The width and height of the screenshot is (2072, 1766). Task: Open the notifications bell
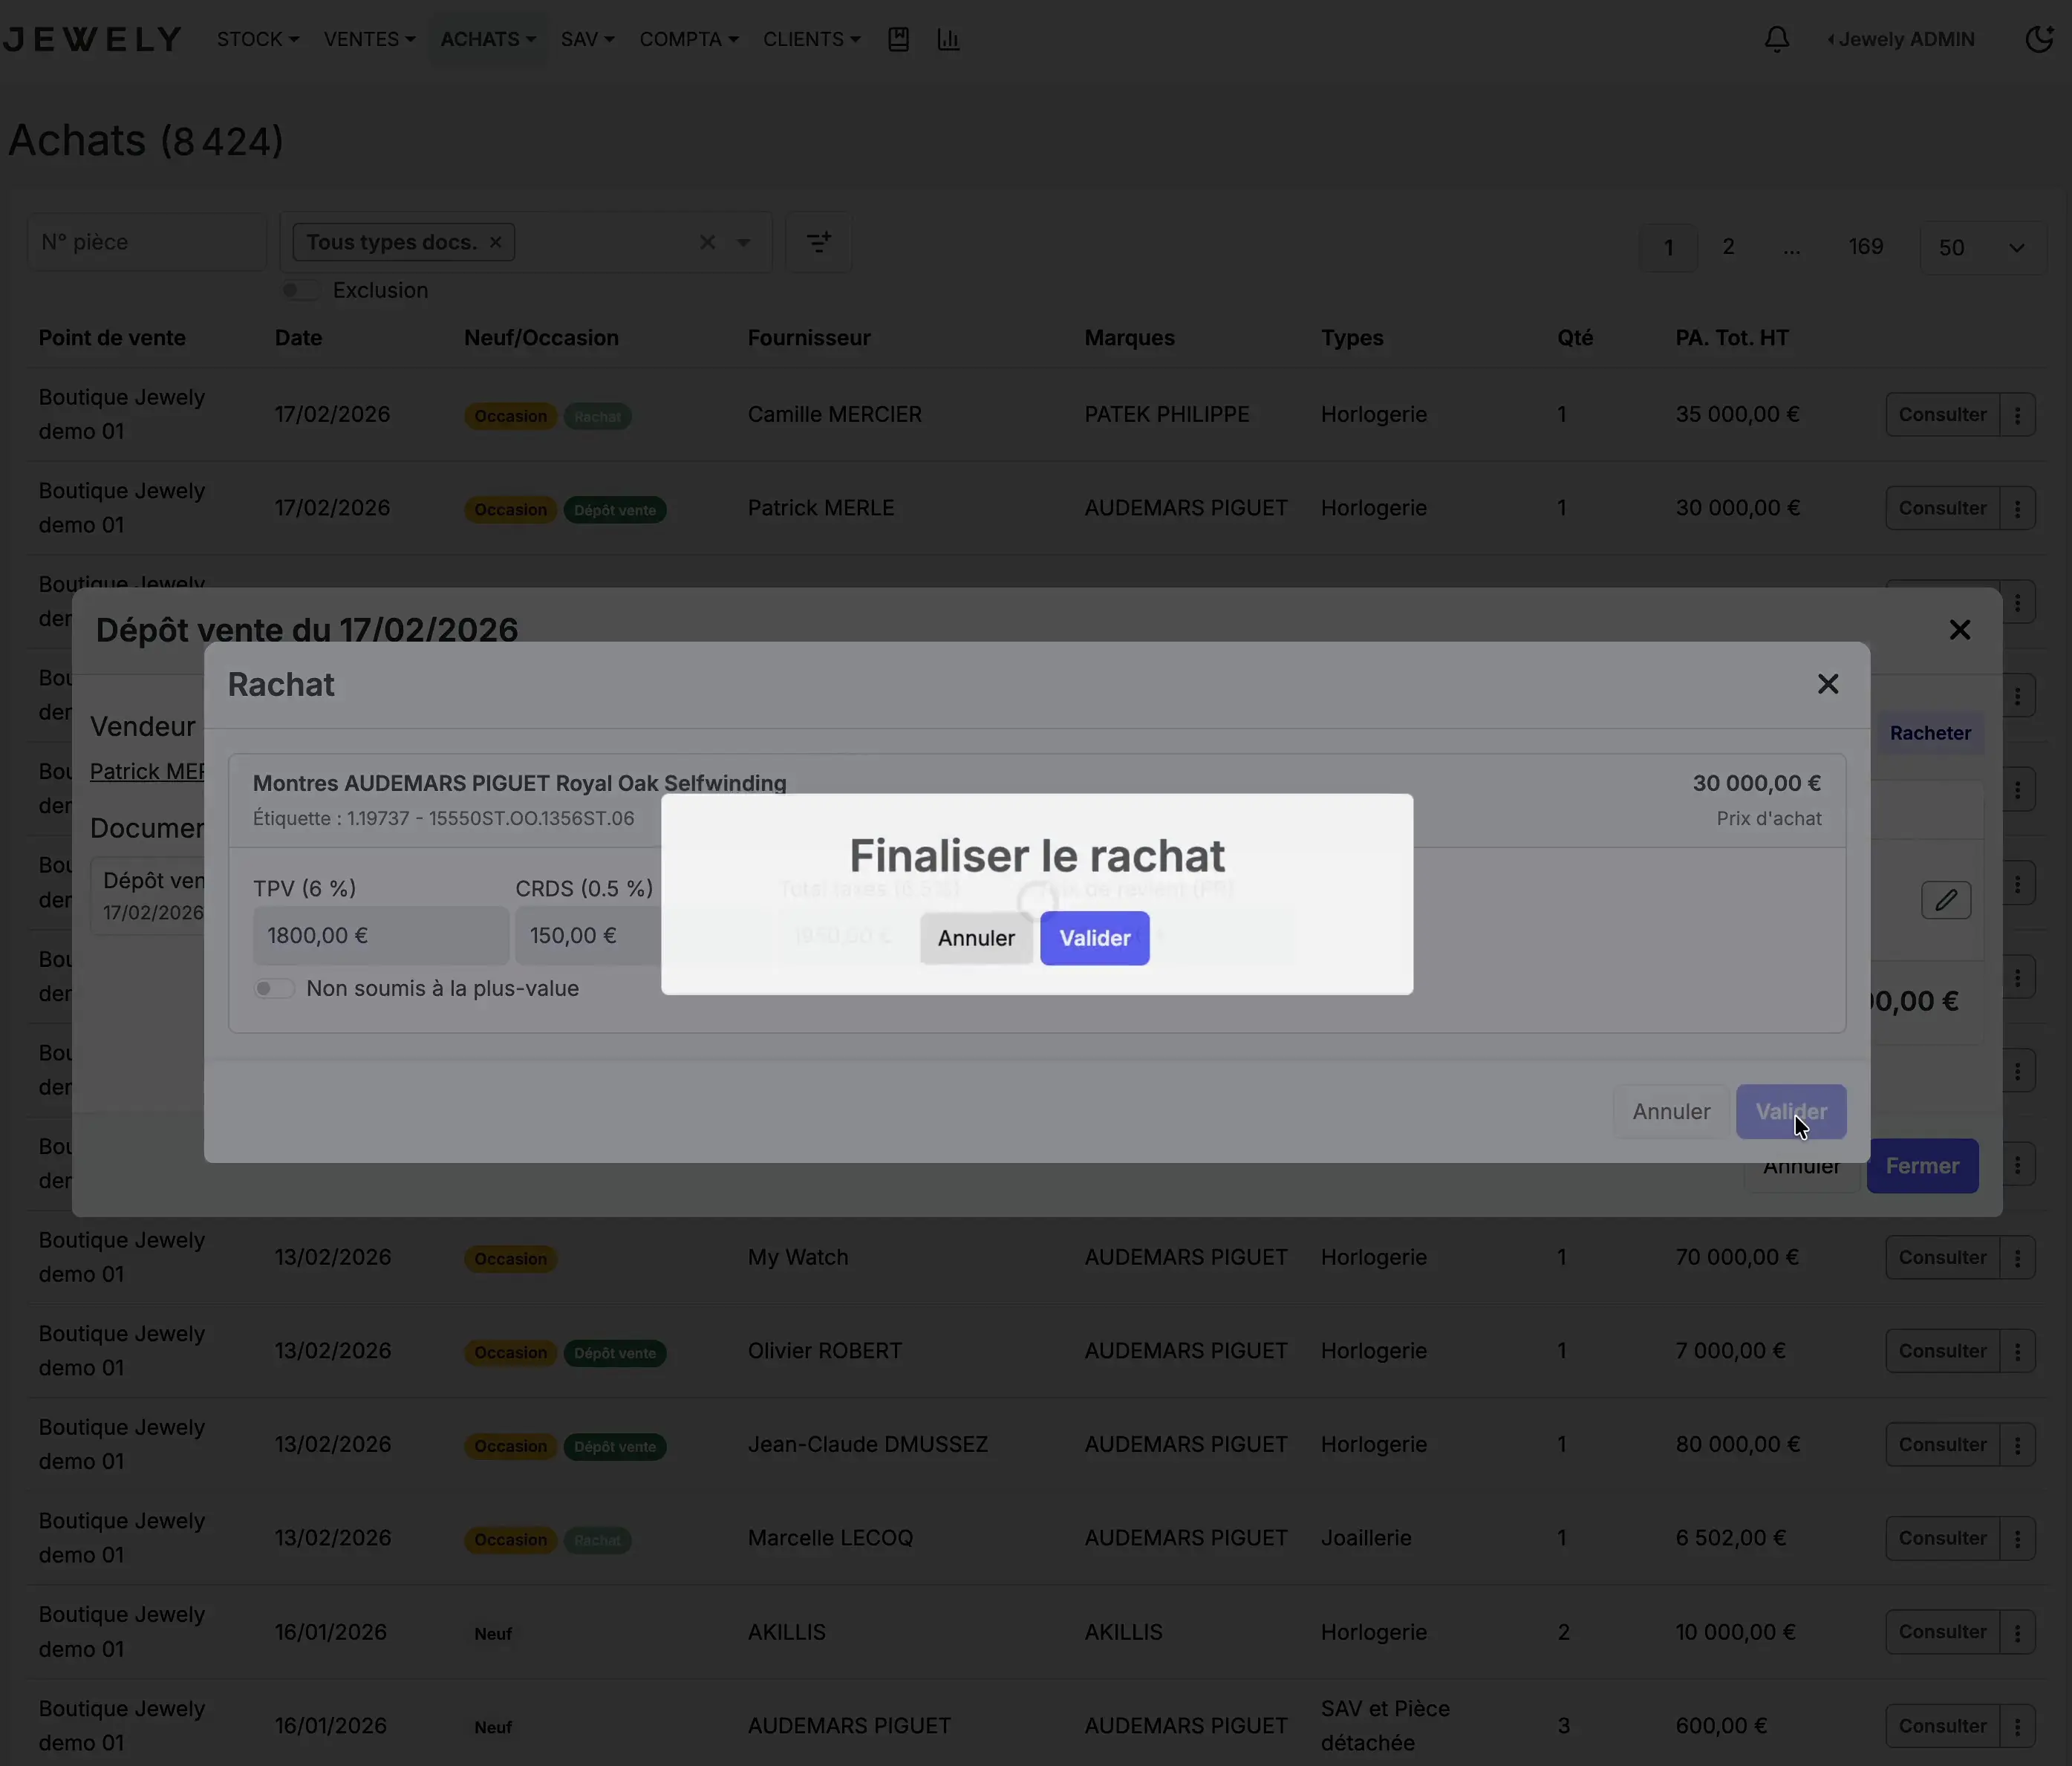(x=1776, y=39)
